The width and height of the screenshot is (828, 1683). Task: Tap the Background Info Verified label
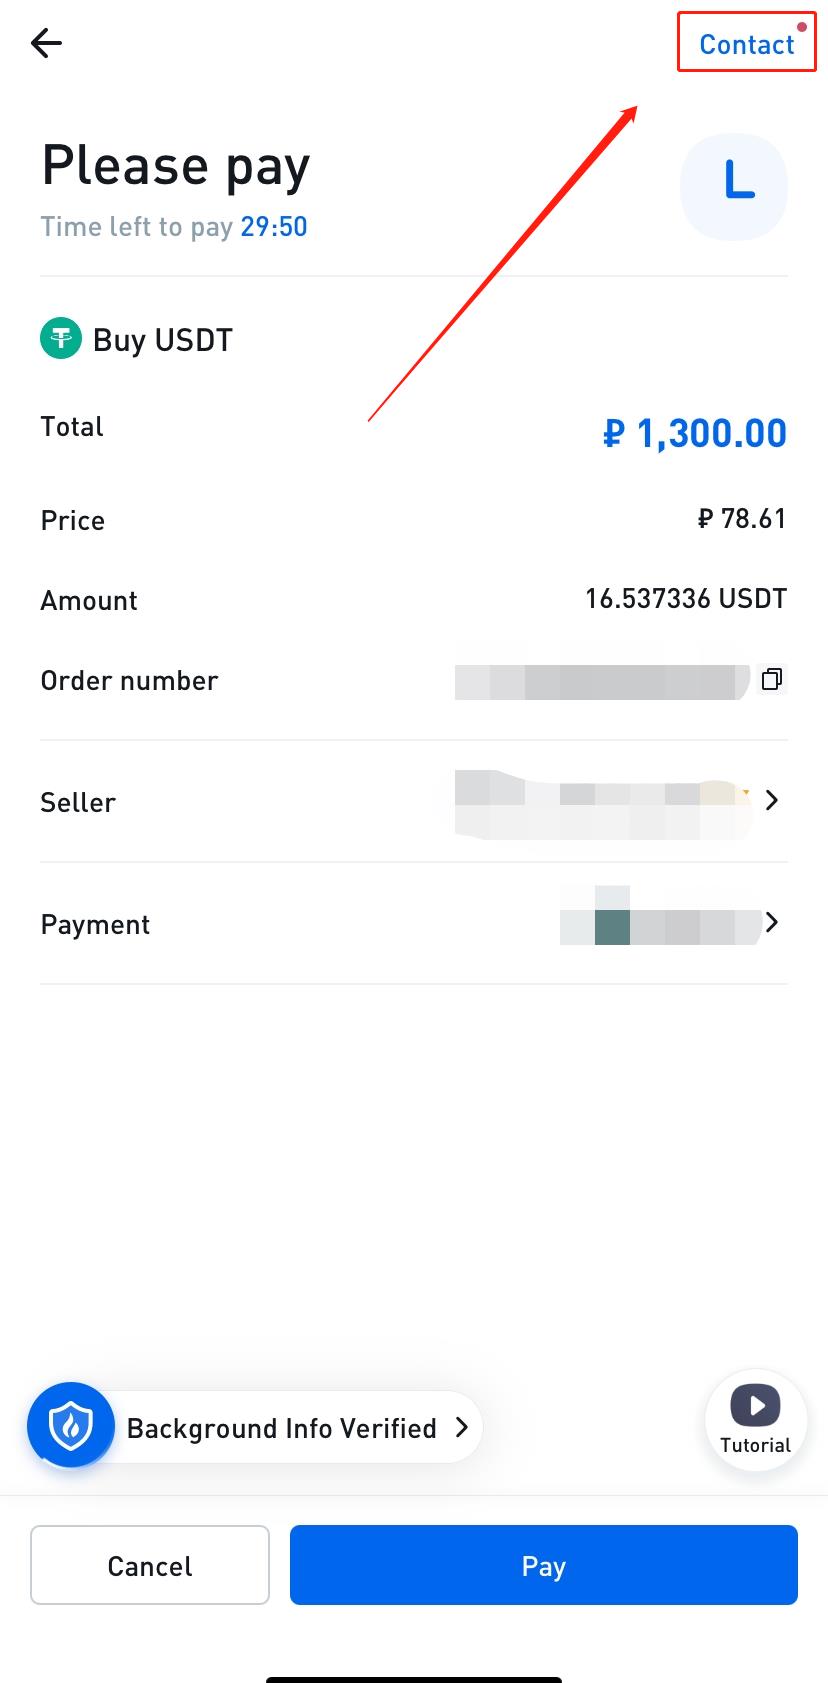pyautogui.click(x=282, y=1428)
